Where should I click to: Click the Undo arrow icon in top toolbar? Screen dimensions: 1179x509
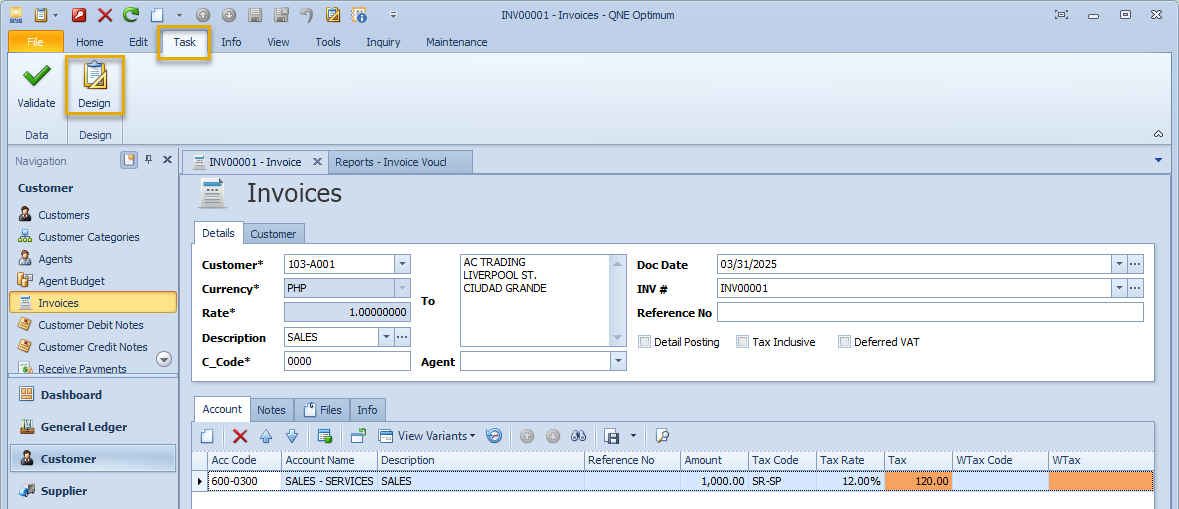click(307, 14)
